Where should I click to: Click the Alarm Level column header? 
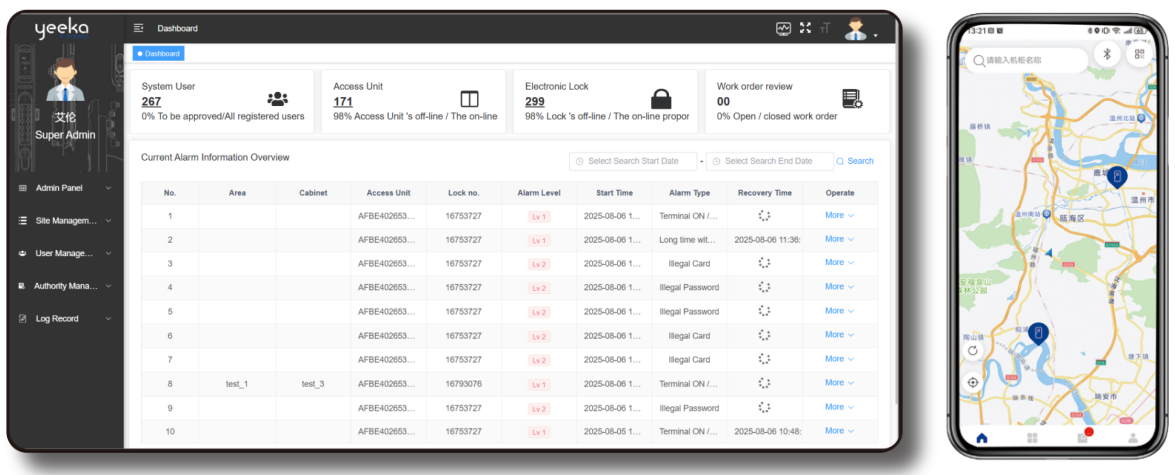[x=540, y=193]
